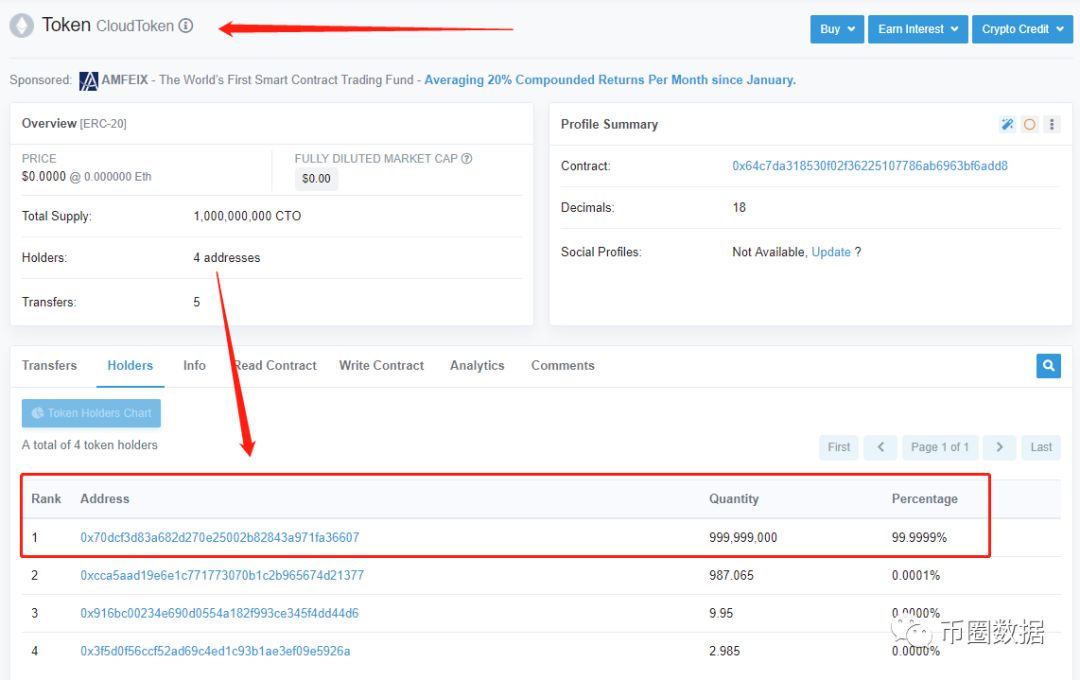
Task: Select the 9.95 quantity value
Action: click(x=720, y=613)
